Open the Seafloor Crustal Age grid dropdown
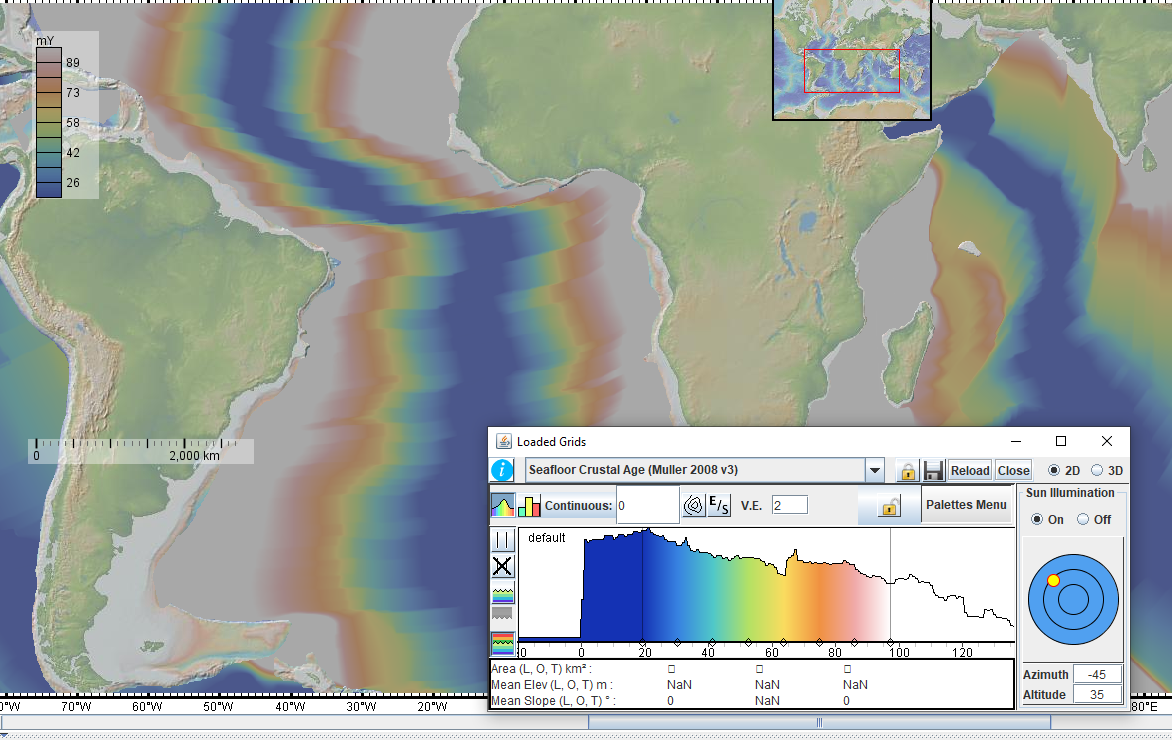 pos(875,470)
